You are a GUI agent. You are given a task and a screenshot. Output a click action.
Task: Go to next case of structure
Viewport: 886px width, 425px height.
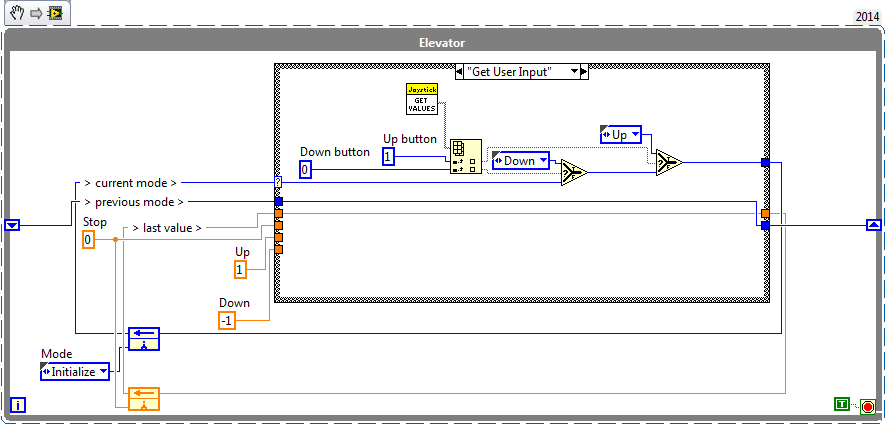tap(584, 72)
